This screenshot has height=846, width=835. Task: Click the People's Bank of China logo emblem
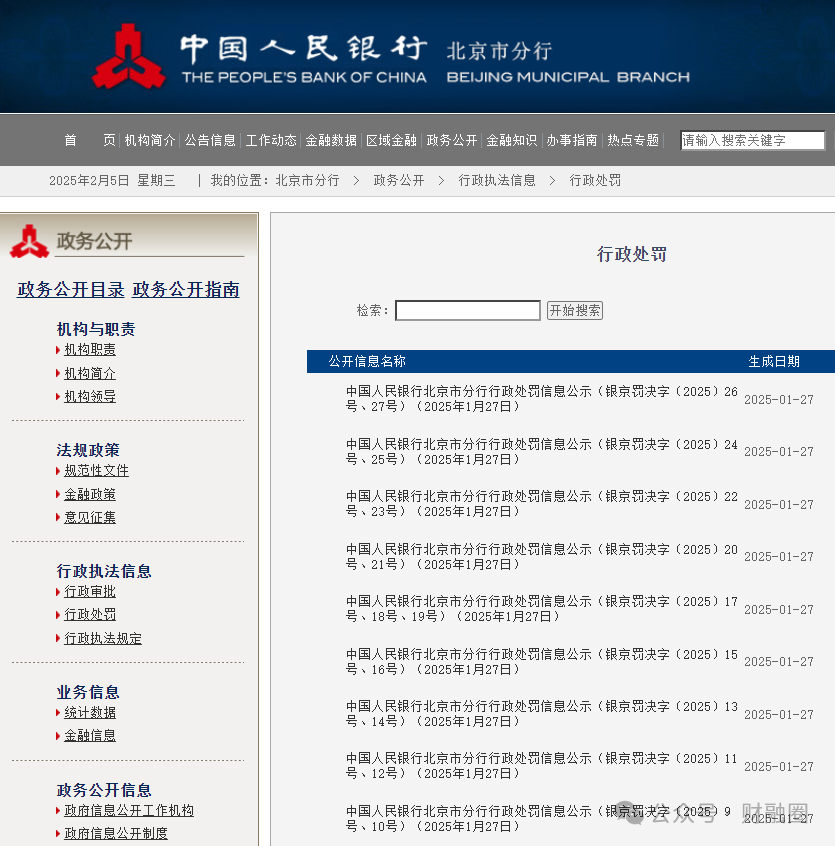coord(128,56)
